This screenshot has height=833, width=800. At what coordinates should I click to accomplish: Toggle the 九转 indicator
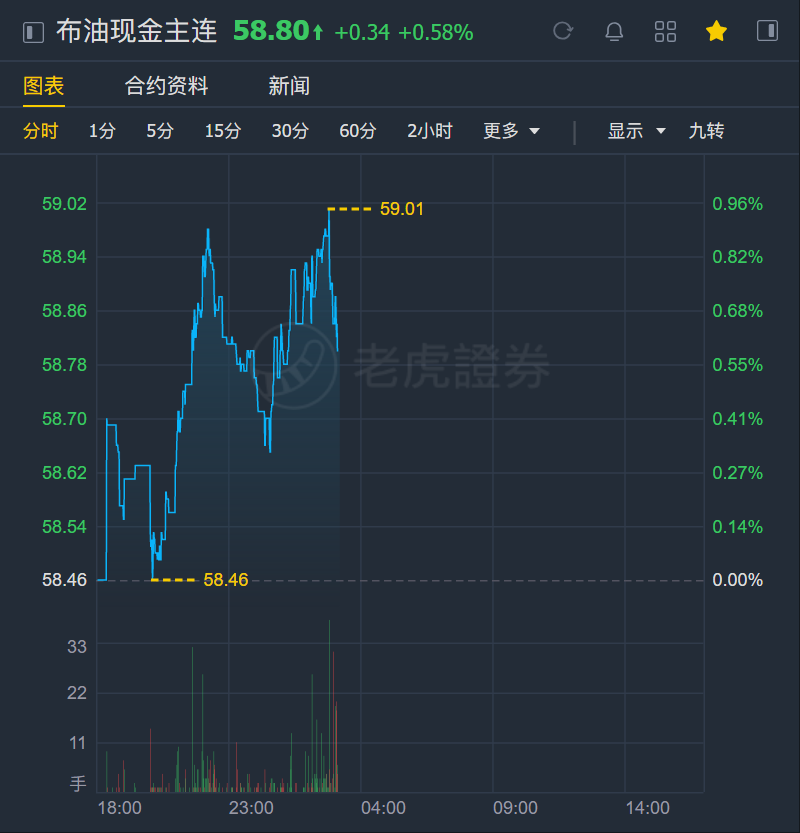706,131
